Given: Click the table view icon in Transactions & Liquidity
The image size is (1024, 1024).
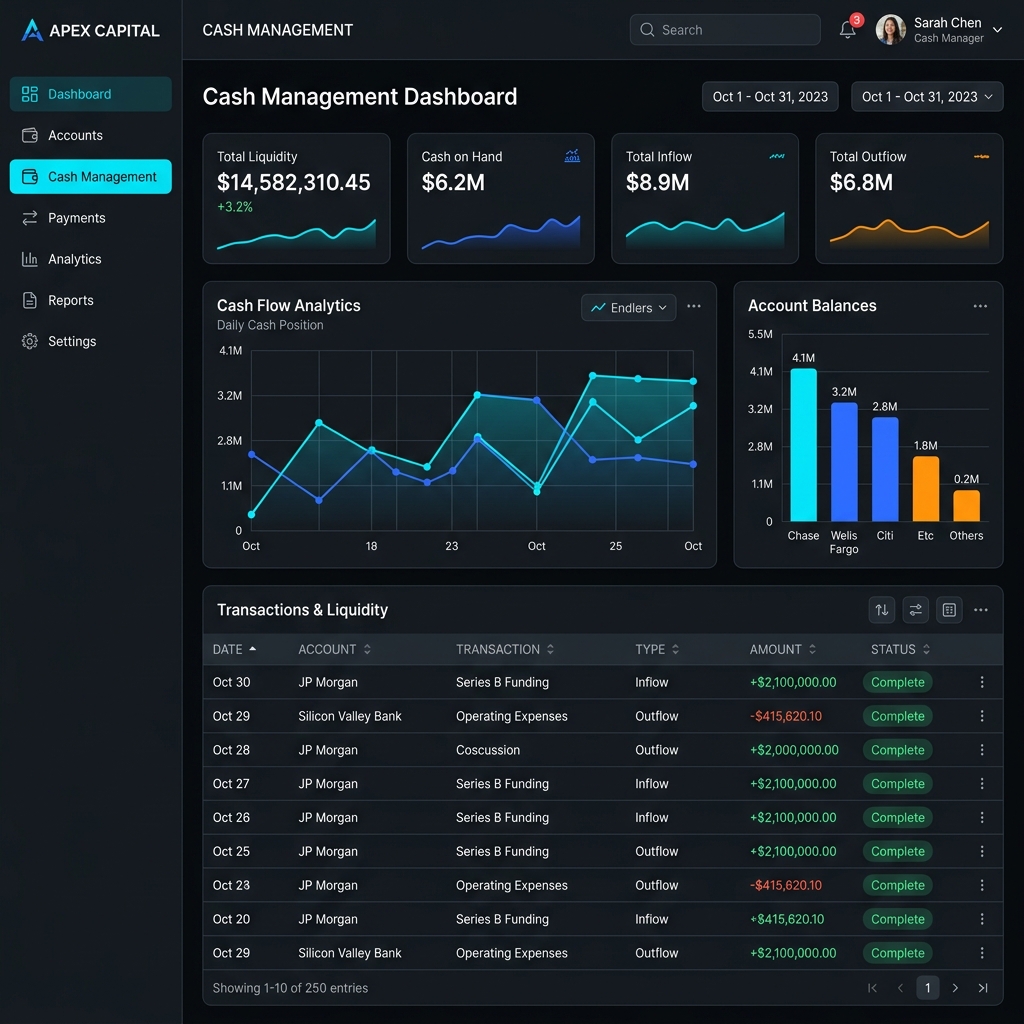Looking at the screenshot, I should point(948,610).
